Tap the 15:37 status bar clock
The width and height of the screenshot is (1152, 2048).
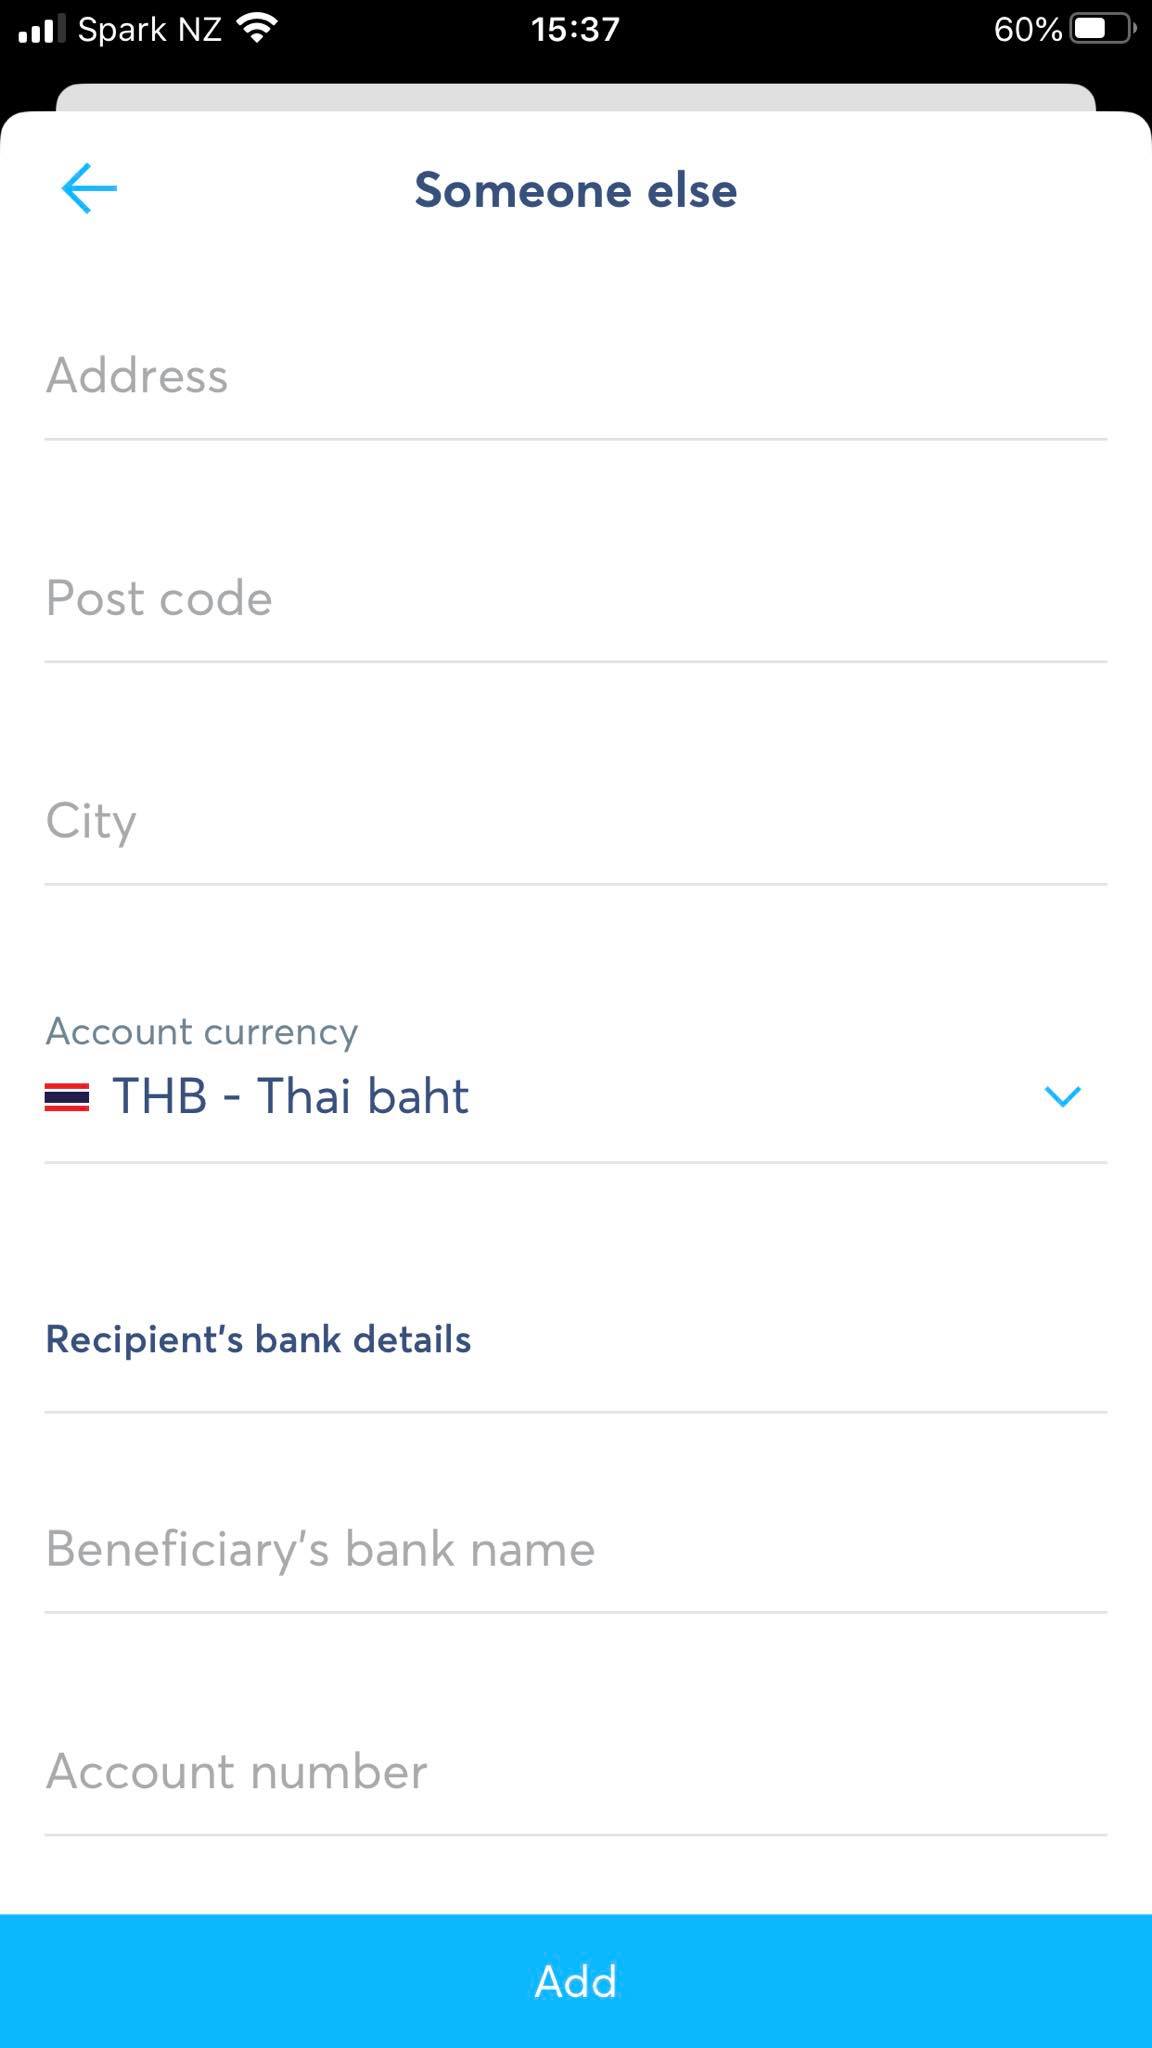[x=575, y=29]
